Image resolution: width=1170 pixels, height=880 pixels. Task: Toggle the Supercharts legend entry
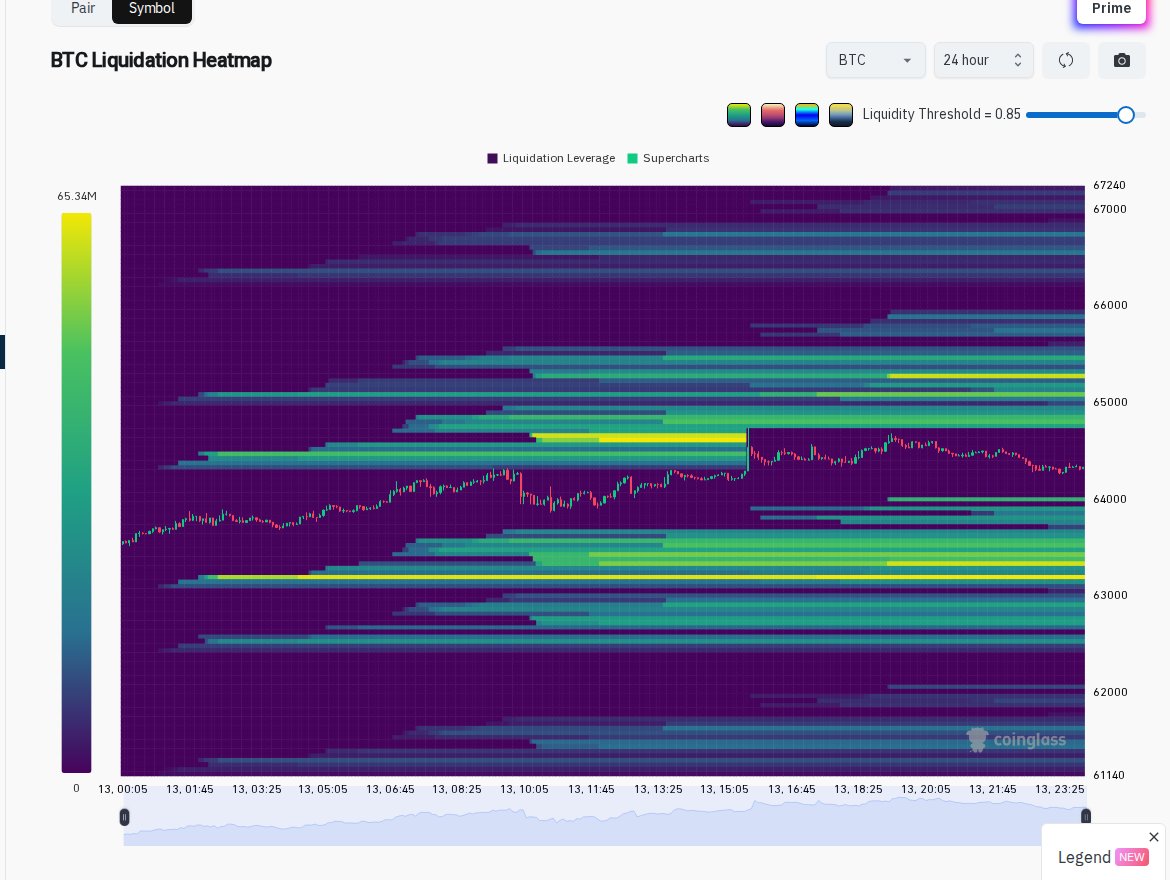pyautogui.click(x=668, y=158)
